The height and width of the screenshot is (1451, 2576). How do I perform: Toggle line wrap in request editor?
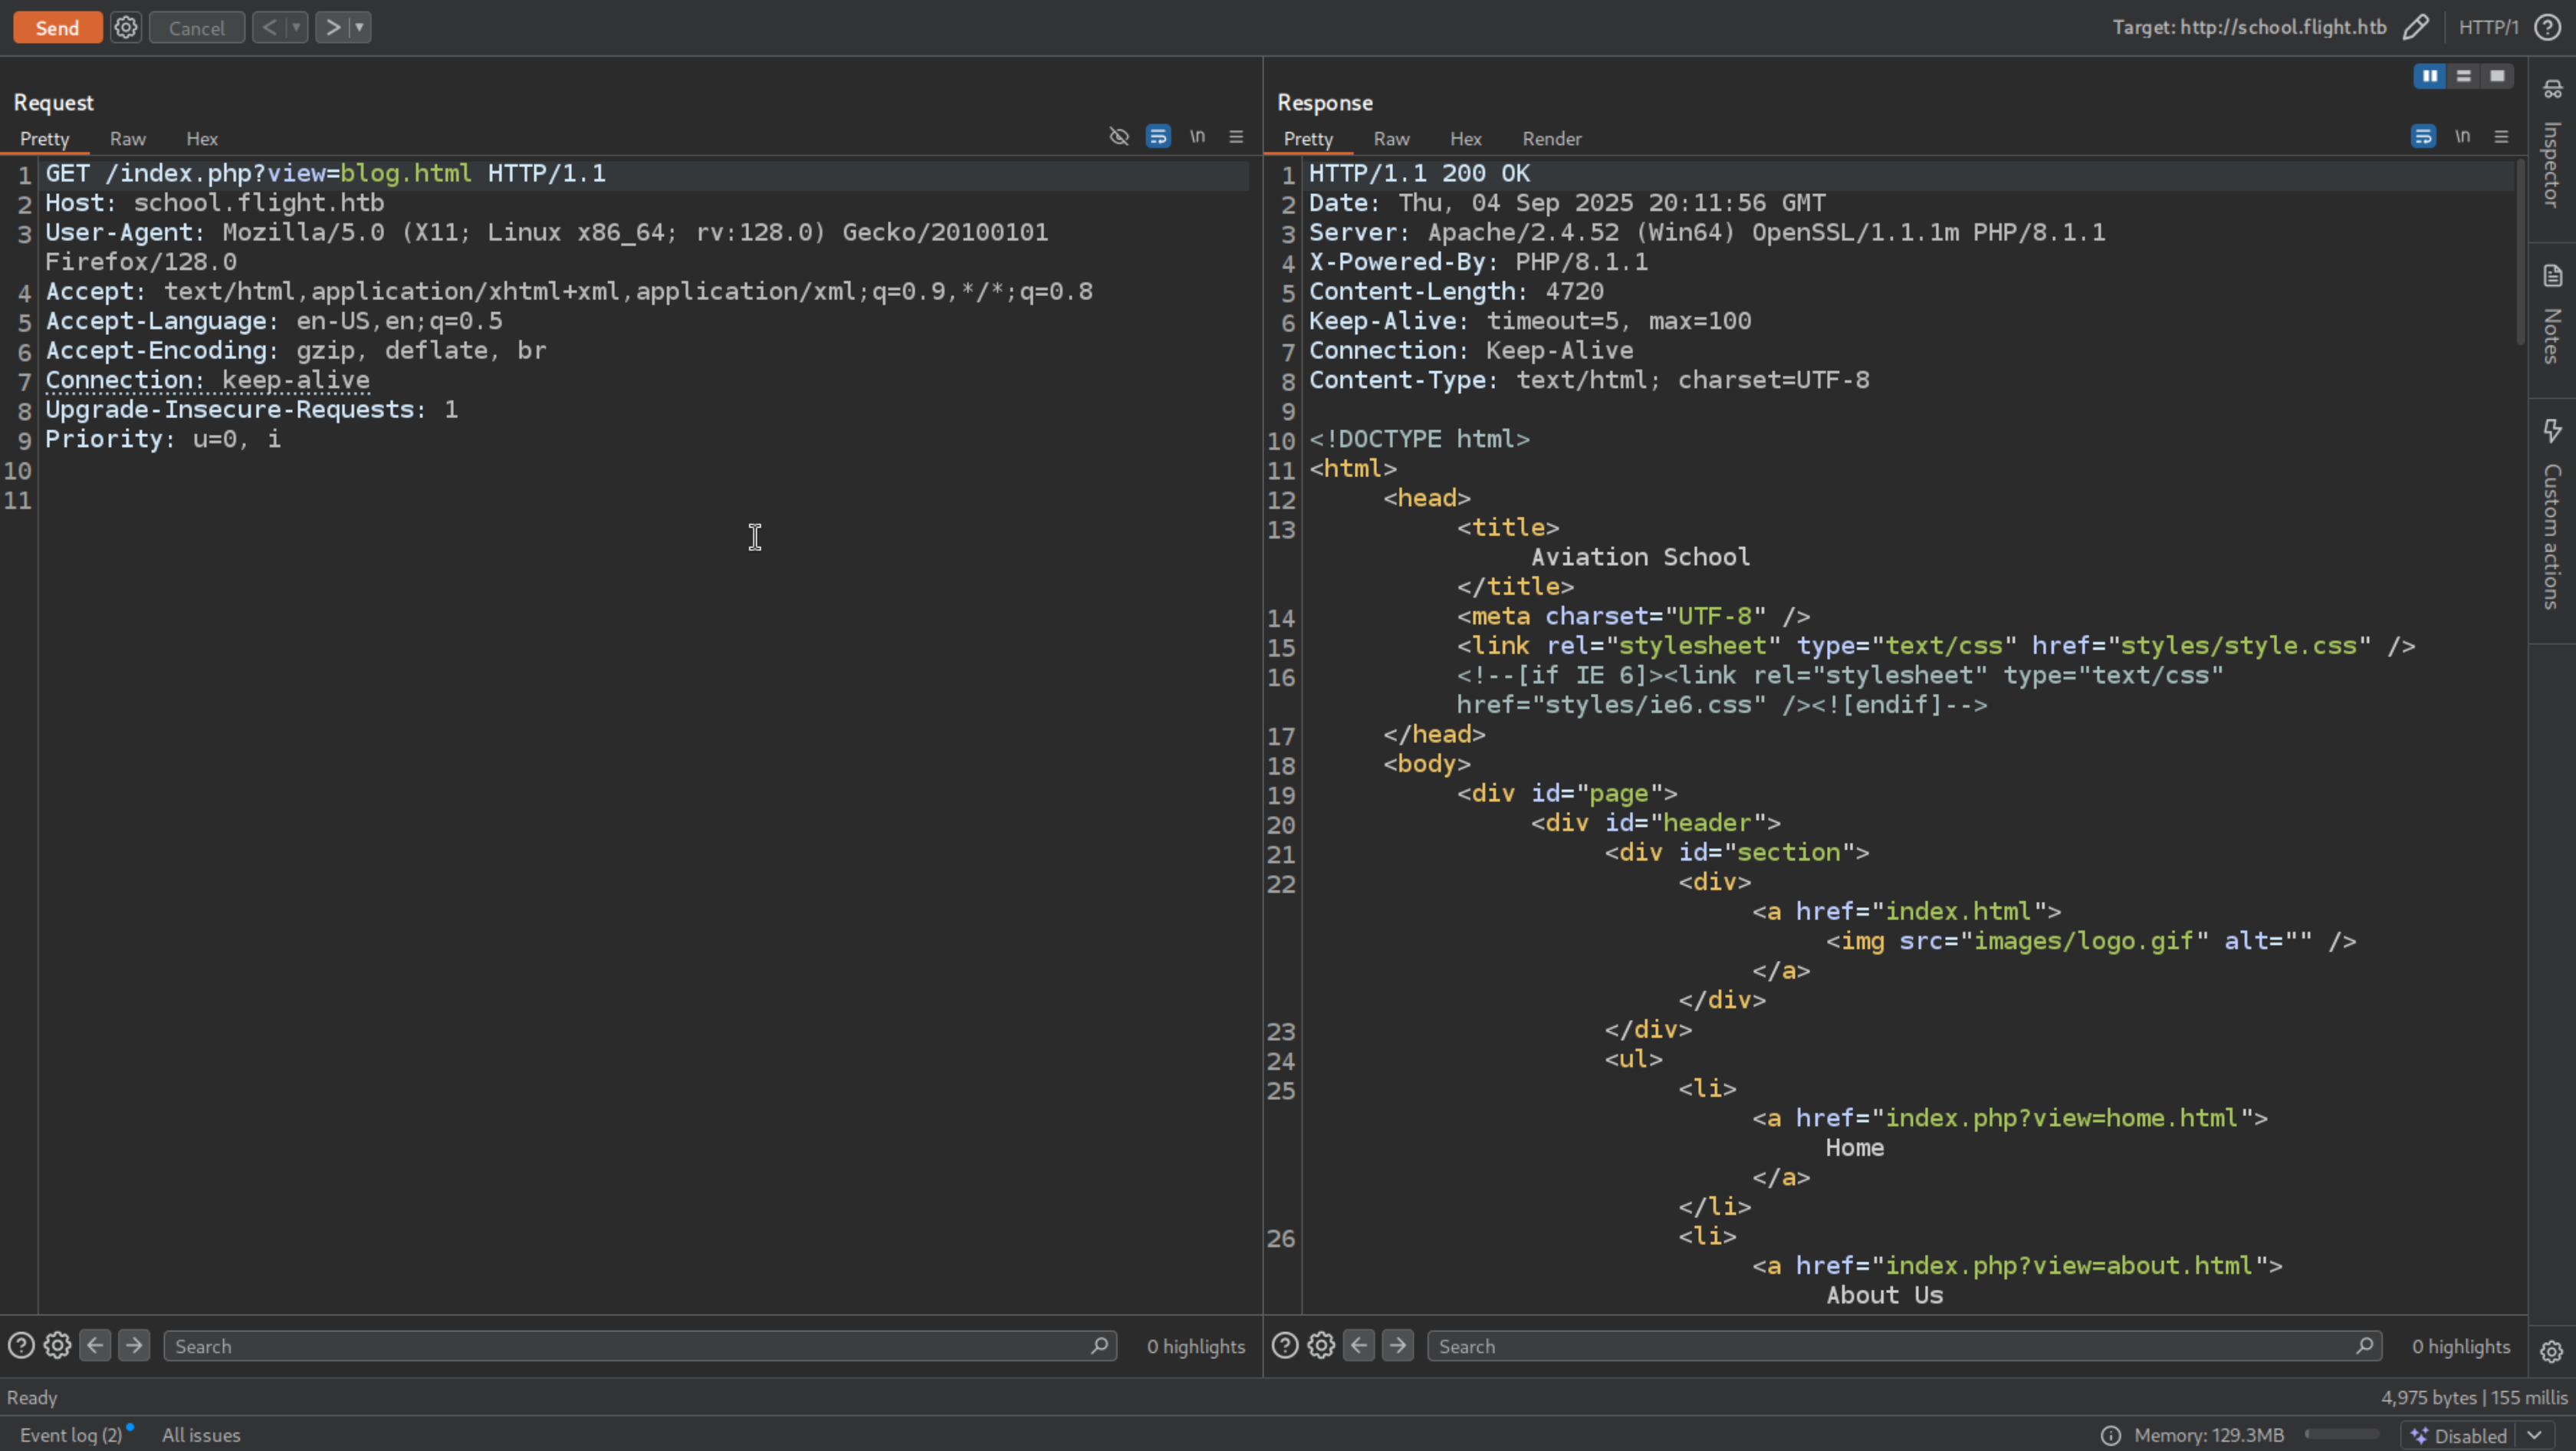[1158, 136]
